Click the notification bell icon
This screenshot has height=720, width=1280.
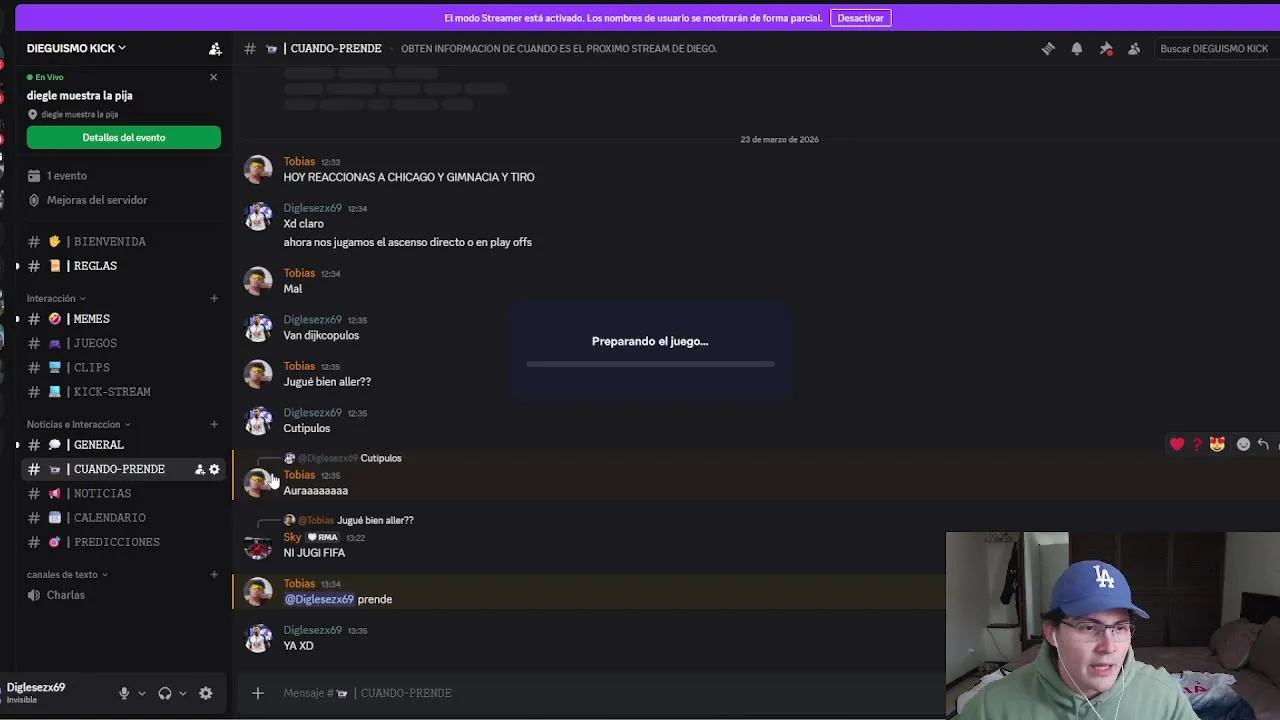[1077, 48]
